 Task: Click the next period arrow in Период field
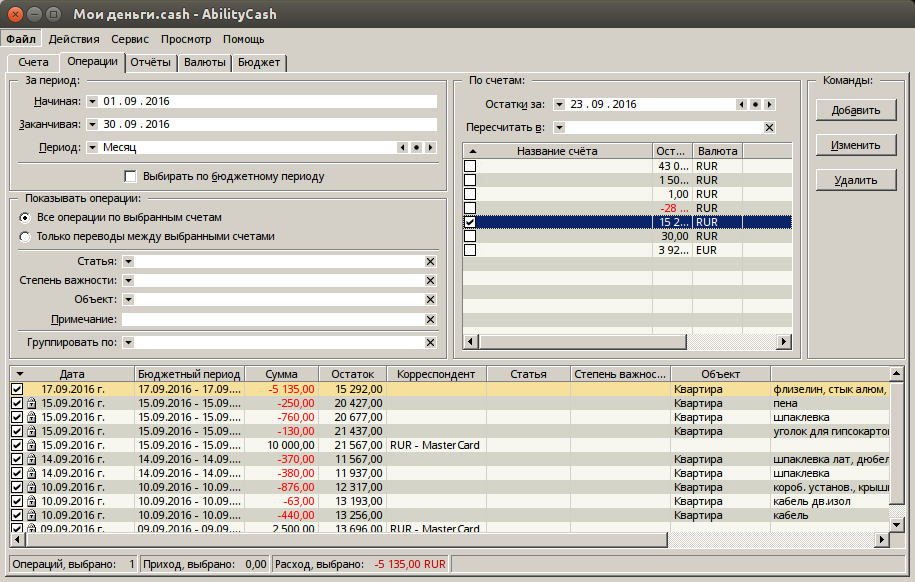(x=431, y=147)
